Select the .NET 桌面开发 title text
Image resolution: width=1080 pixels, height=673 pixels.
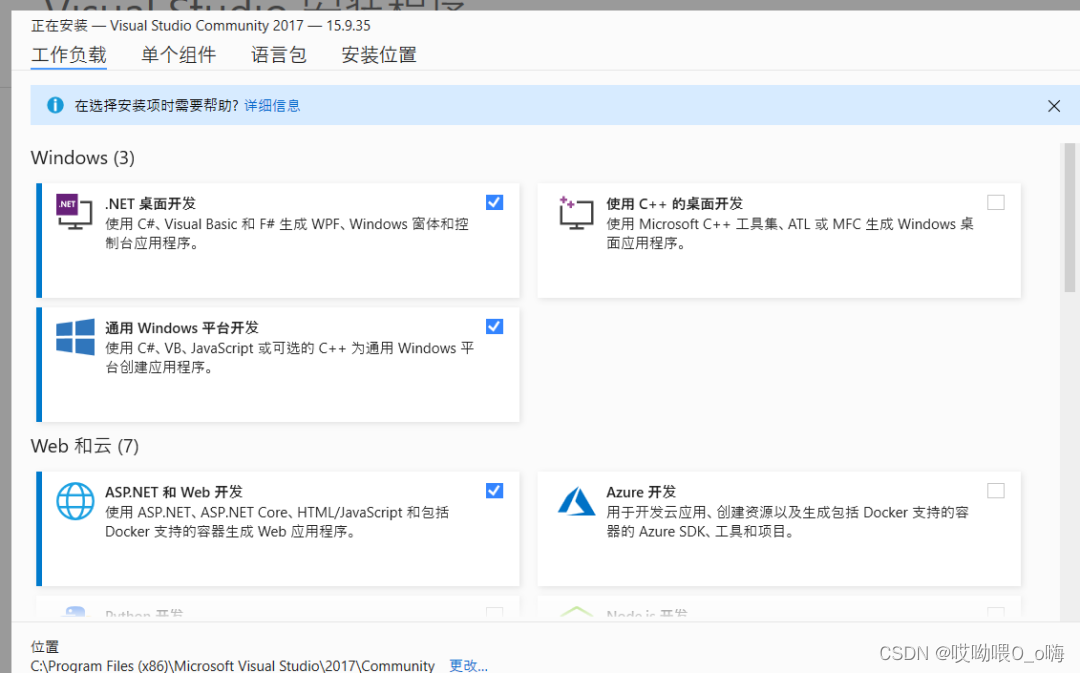coord(150,204)
